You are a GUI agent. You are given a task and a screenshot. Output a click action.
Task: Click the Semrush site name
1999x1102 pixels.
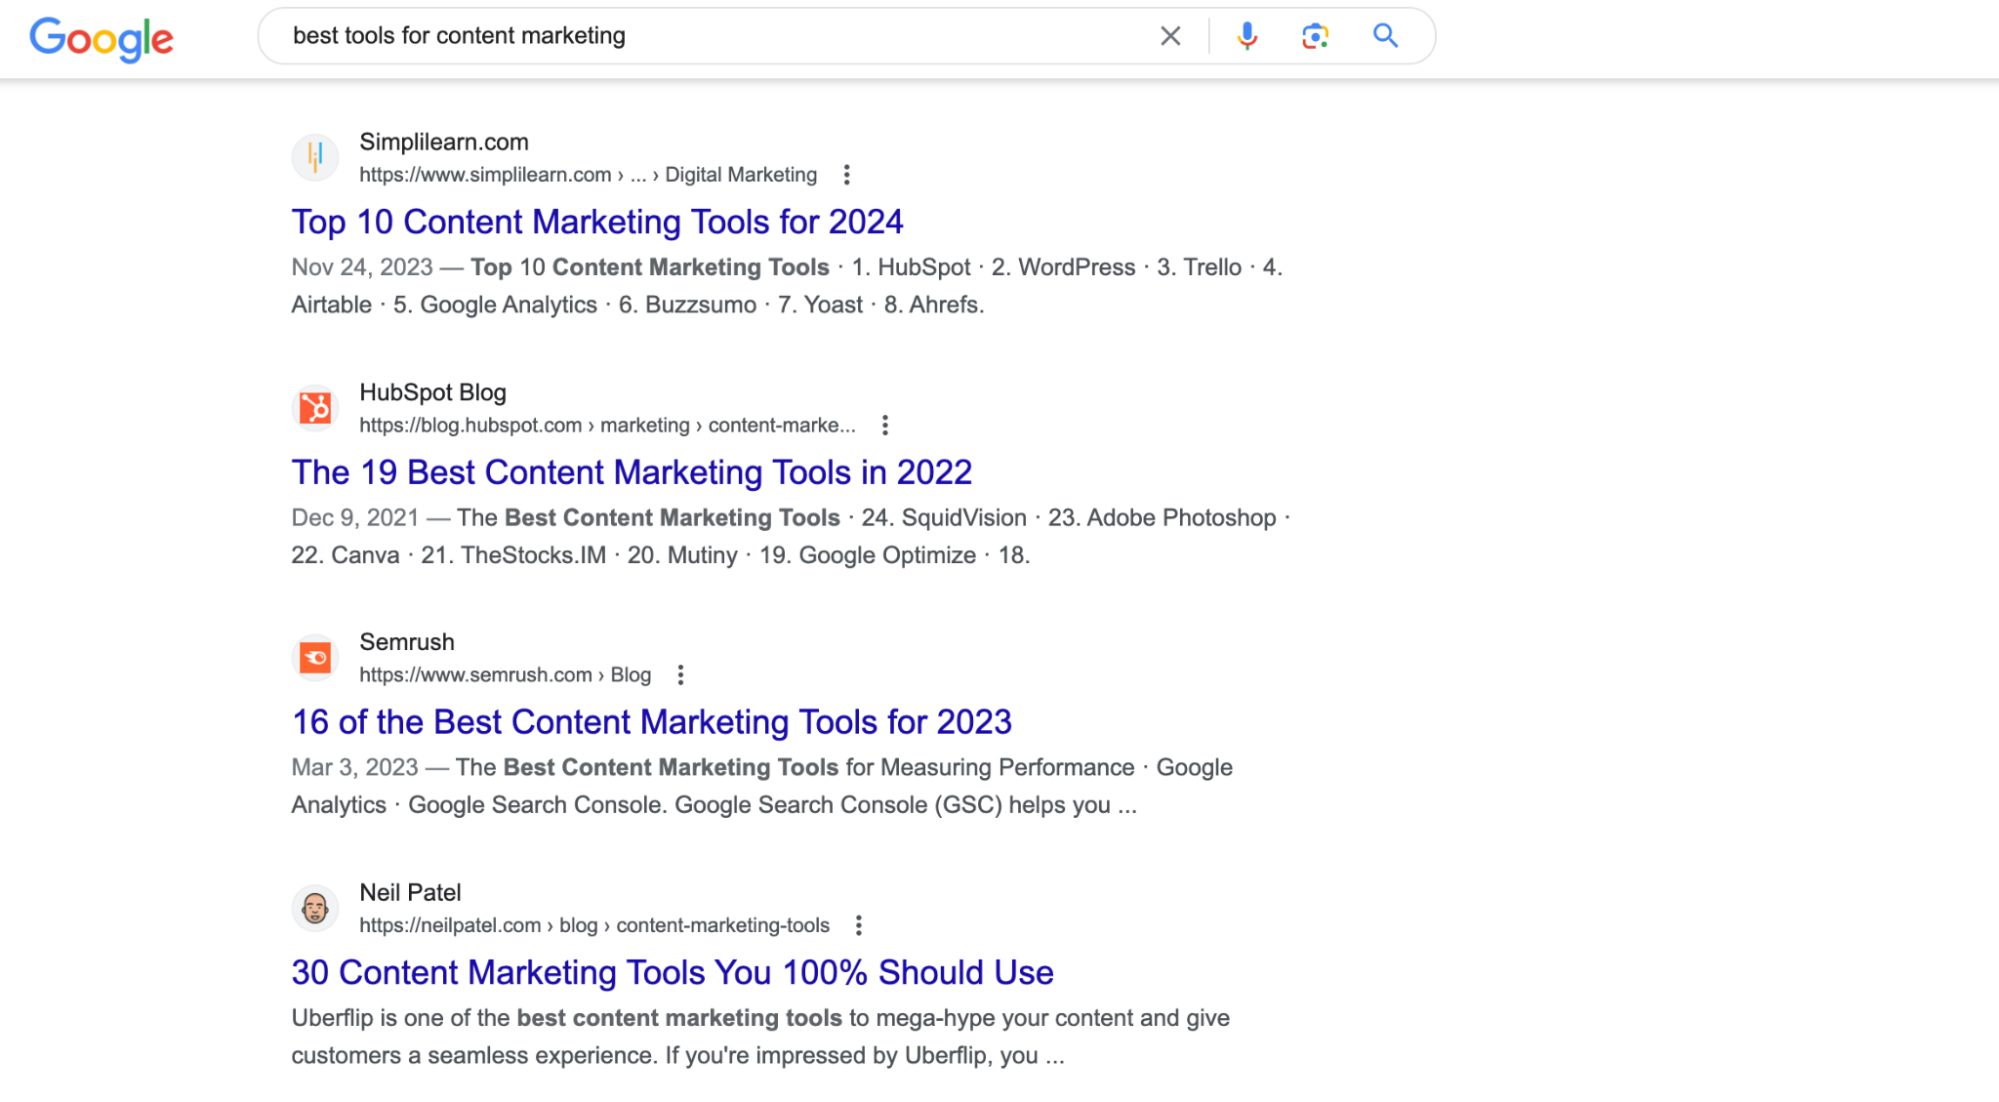point(407,642)
